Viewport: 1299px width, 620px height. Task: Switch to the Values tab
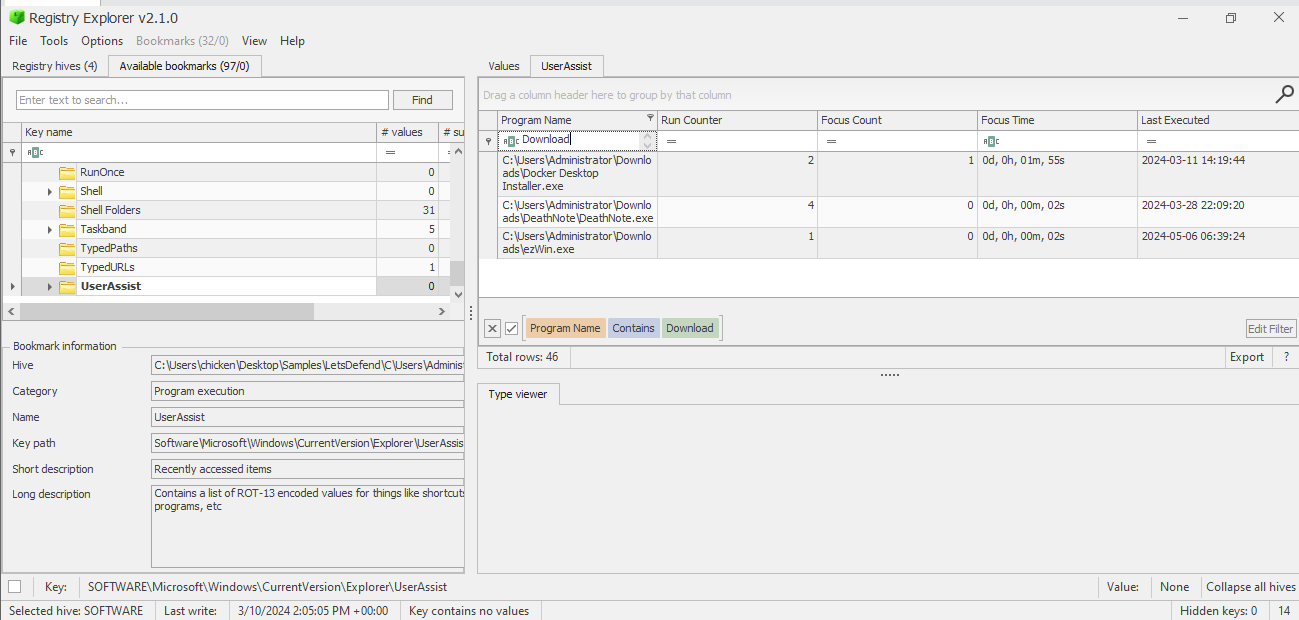[x=503, y=66]
